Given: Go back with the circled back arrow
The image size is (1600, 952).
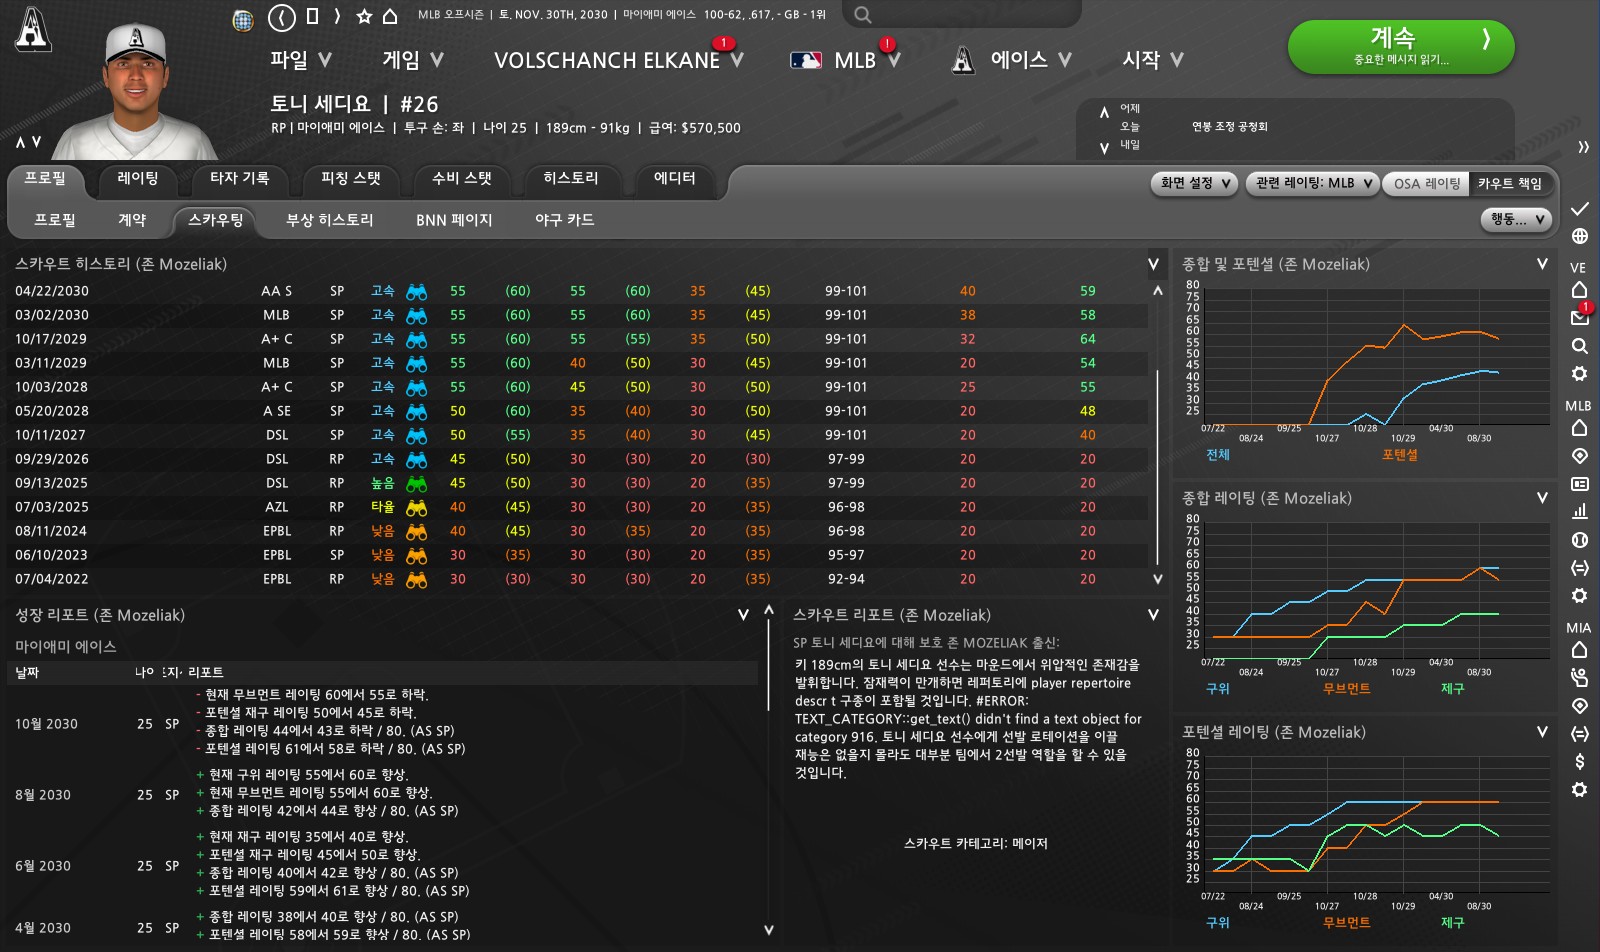Looking at the screenshot, I should [x=282, y=17].
